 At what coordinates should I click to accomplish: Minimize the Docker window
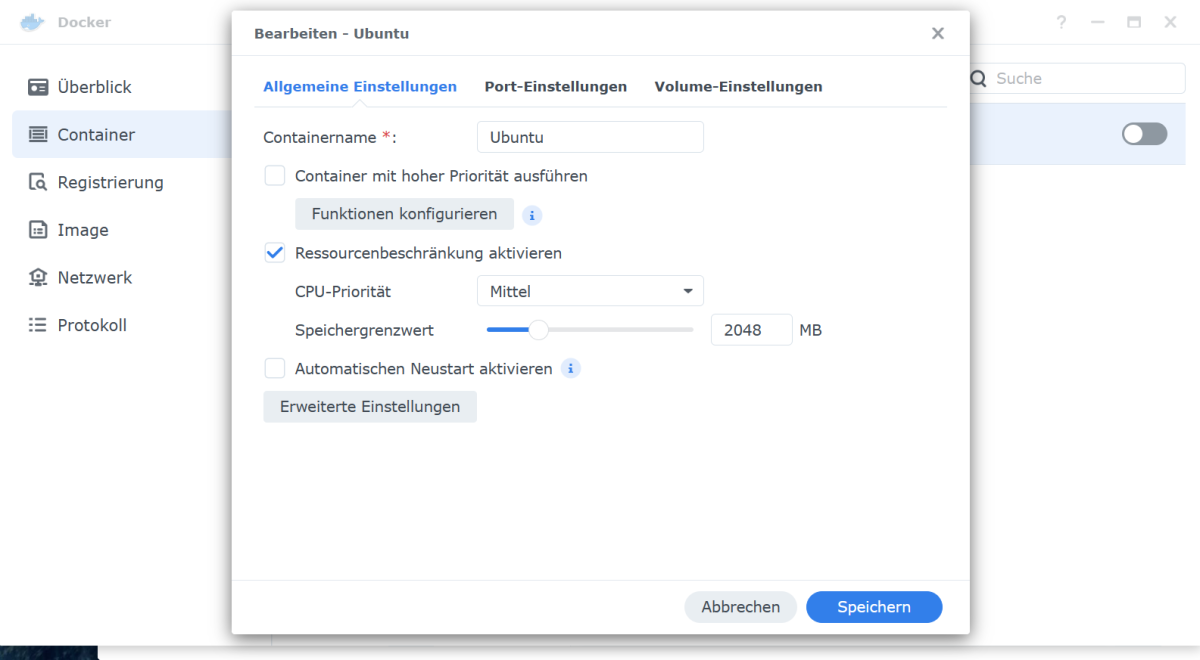(x=1098, y=22)
